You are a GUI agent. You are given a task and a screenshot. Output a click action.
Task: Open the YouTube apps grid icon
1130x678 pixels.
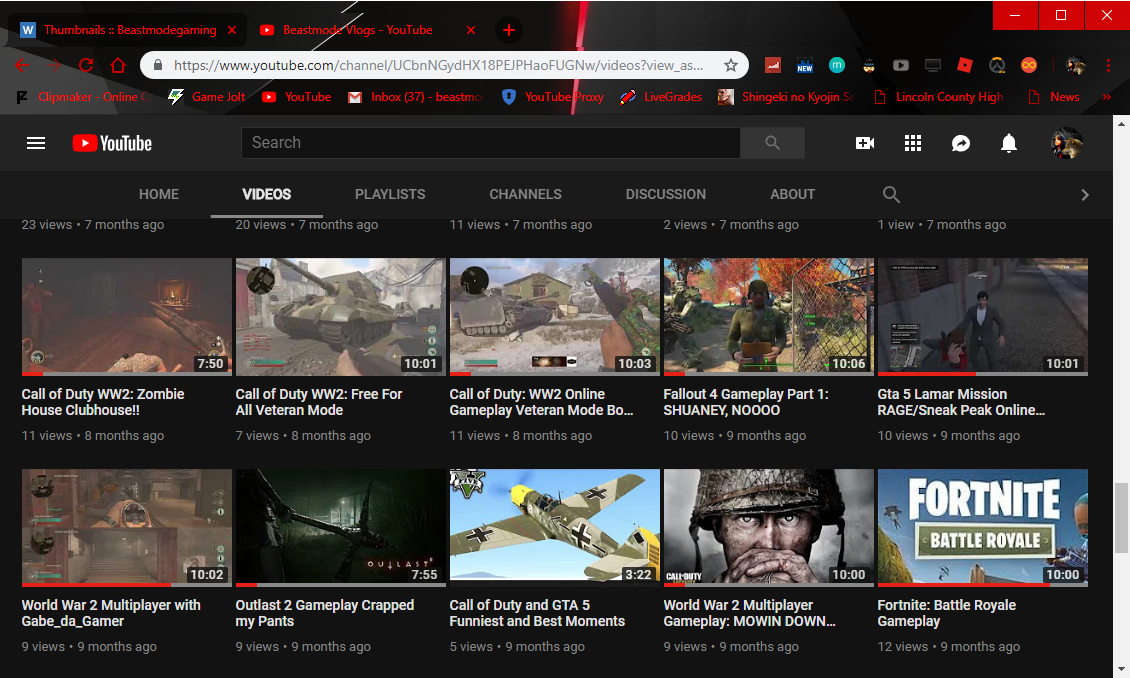[x=913, y=143]
